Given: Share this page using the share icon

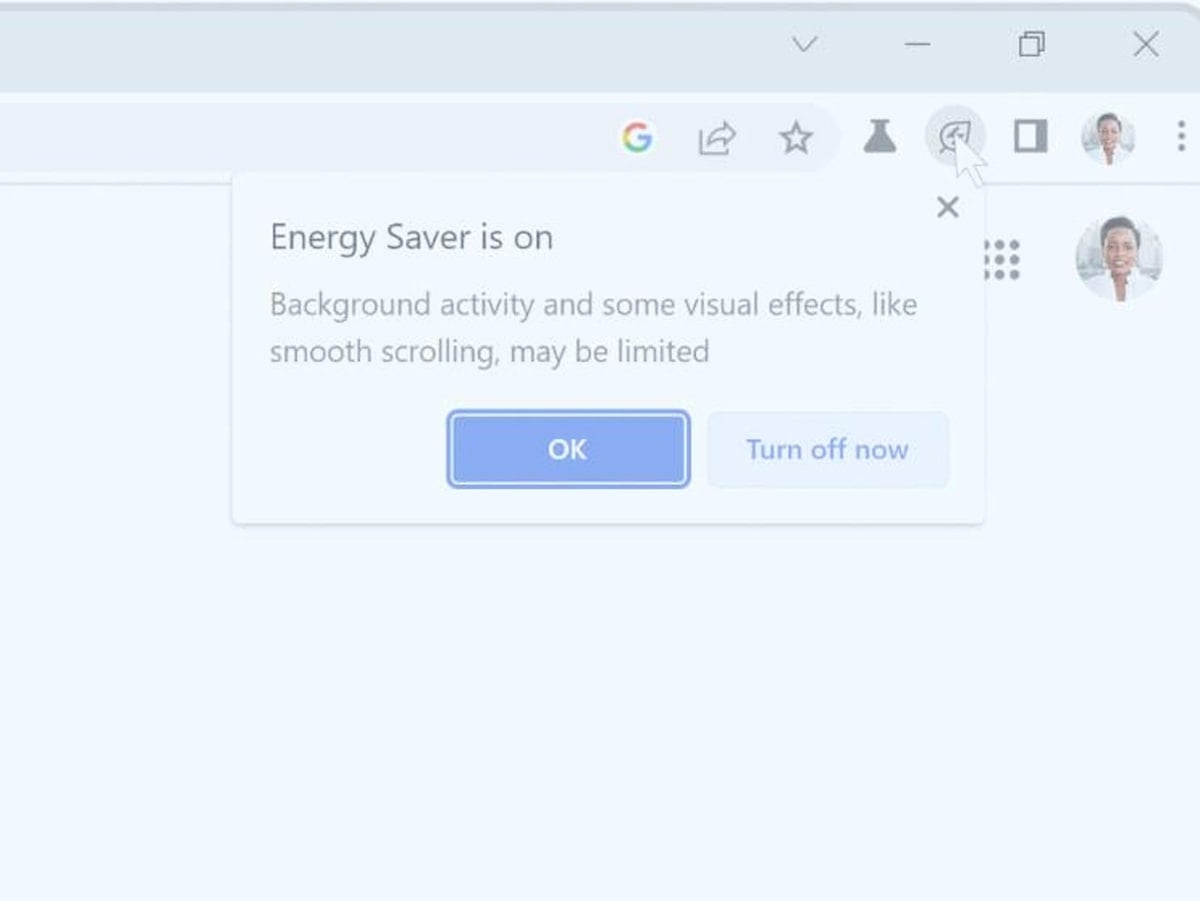Looking at the screenshot, I should coord(716,138).
